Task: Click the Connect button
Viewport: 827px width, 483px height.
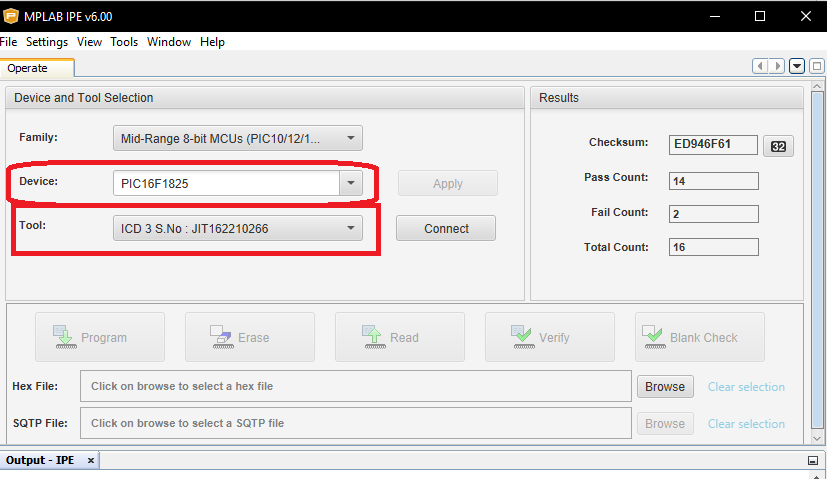Action: (446, 228)
